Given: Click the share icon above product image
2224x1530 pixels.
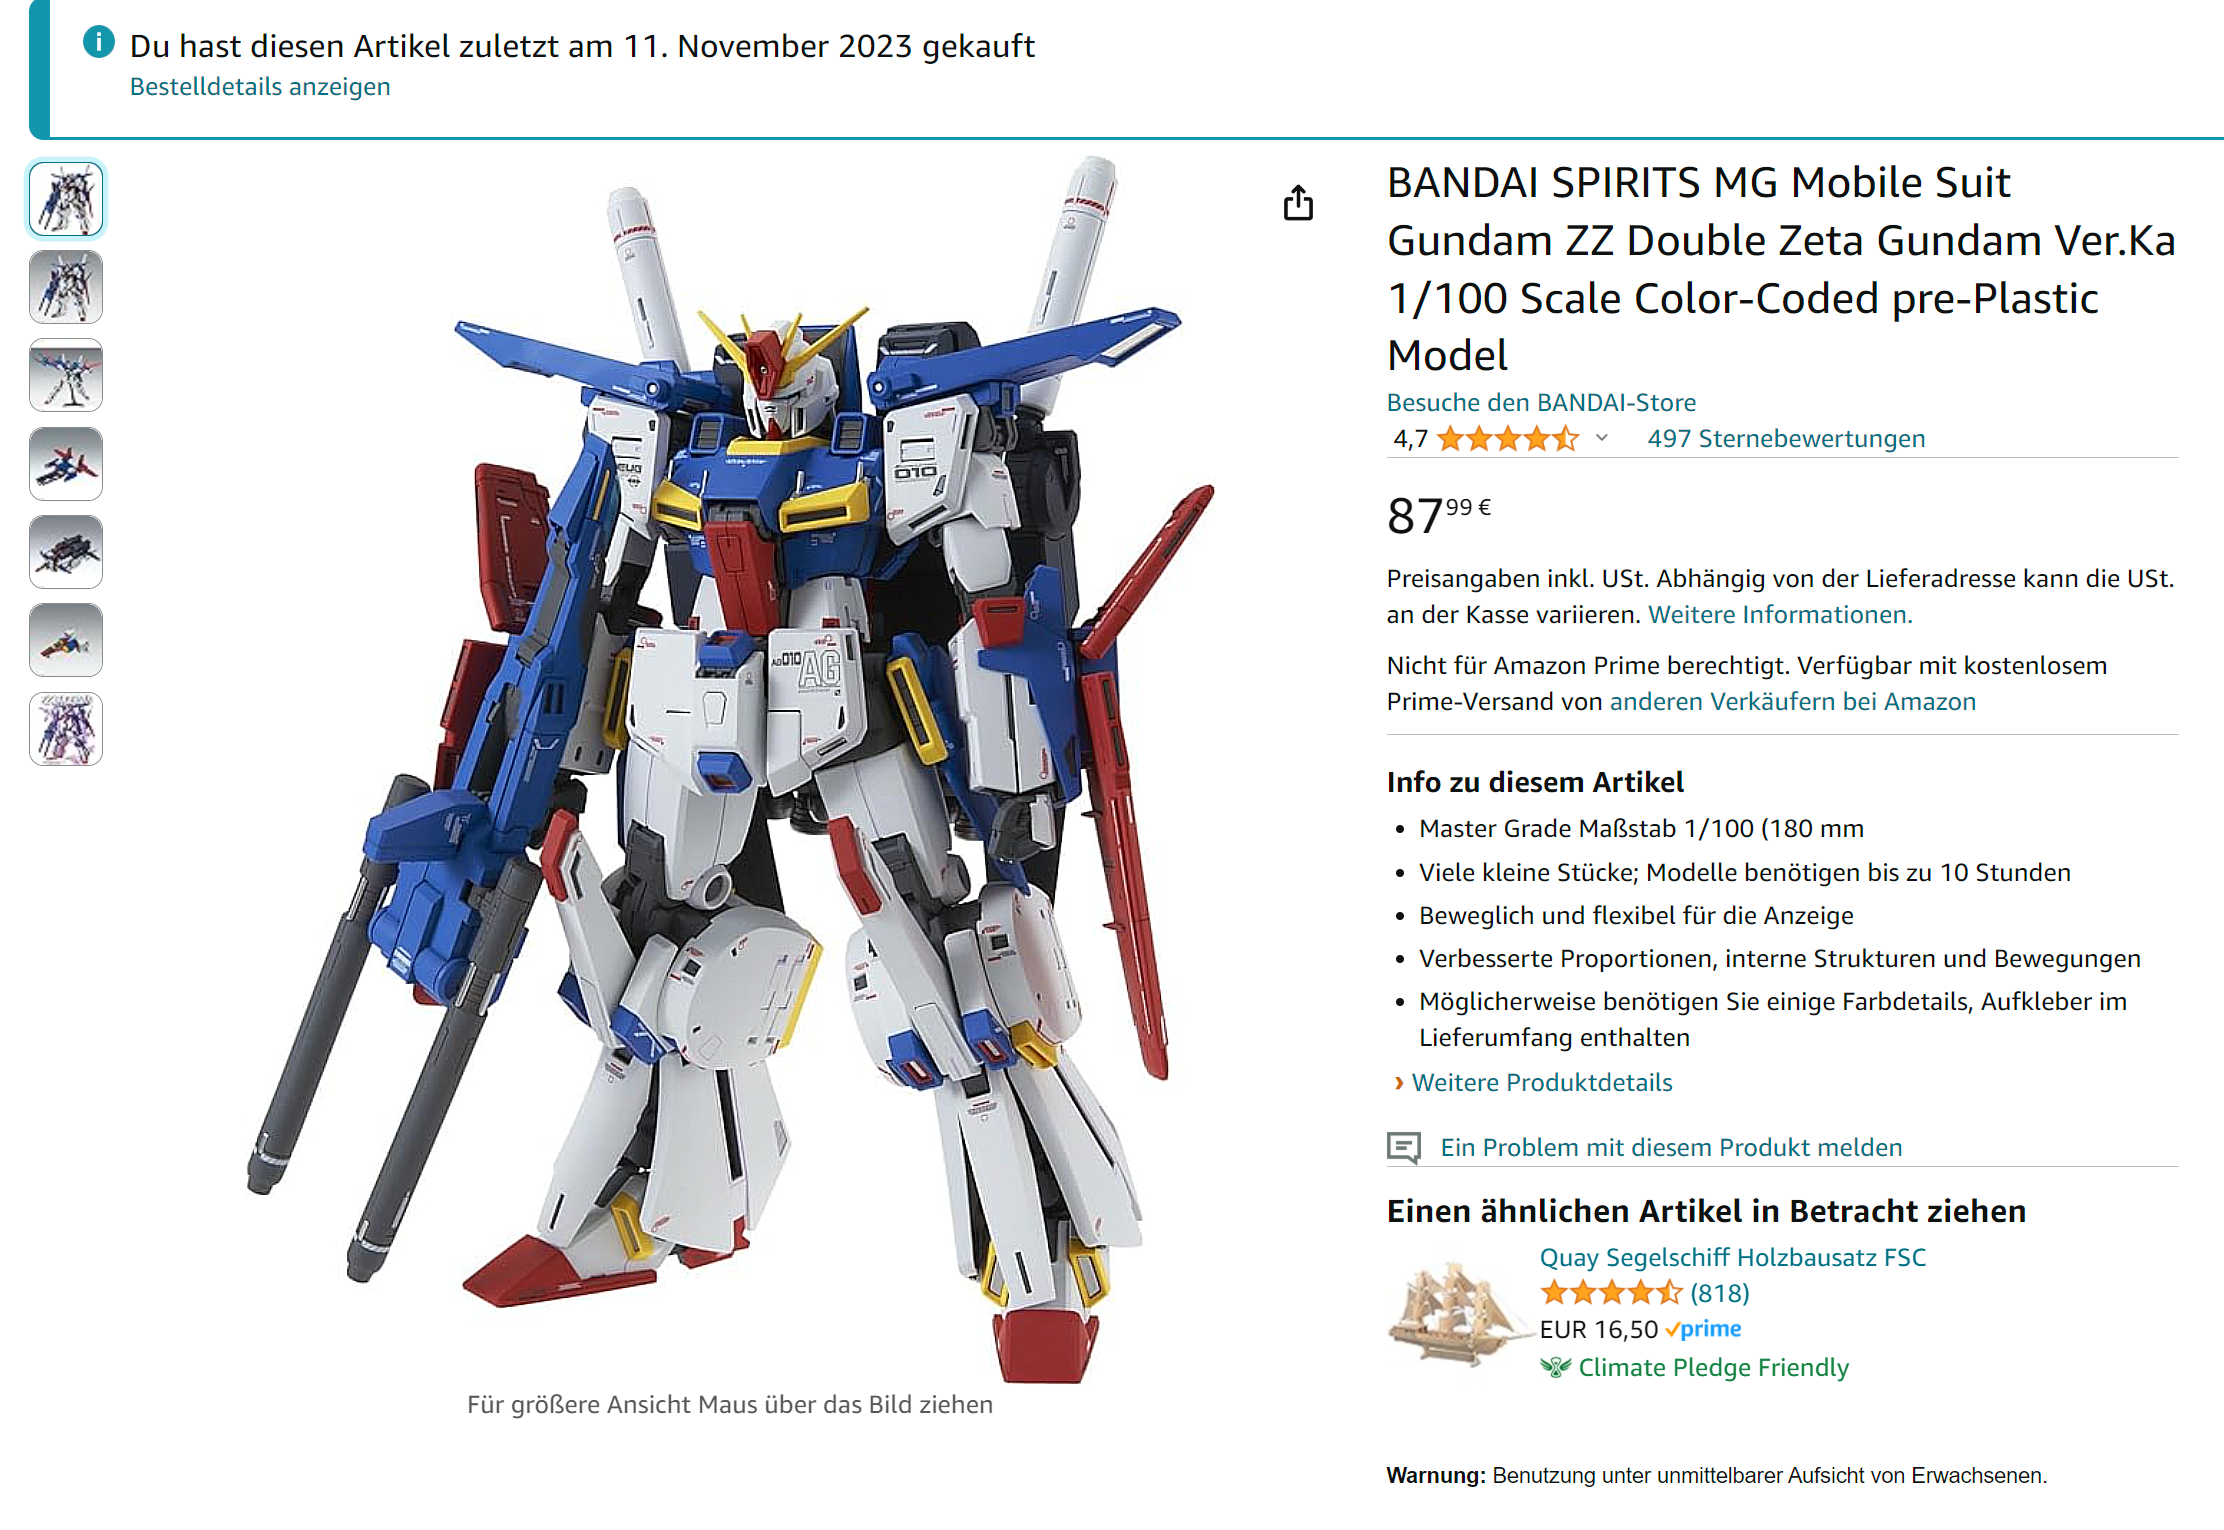Looking at the screenshot, I should tap(1298, 203).
